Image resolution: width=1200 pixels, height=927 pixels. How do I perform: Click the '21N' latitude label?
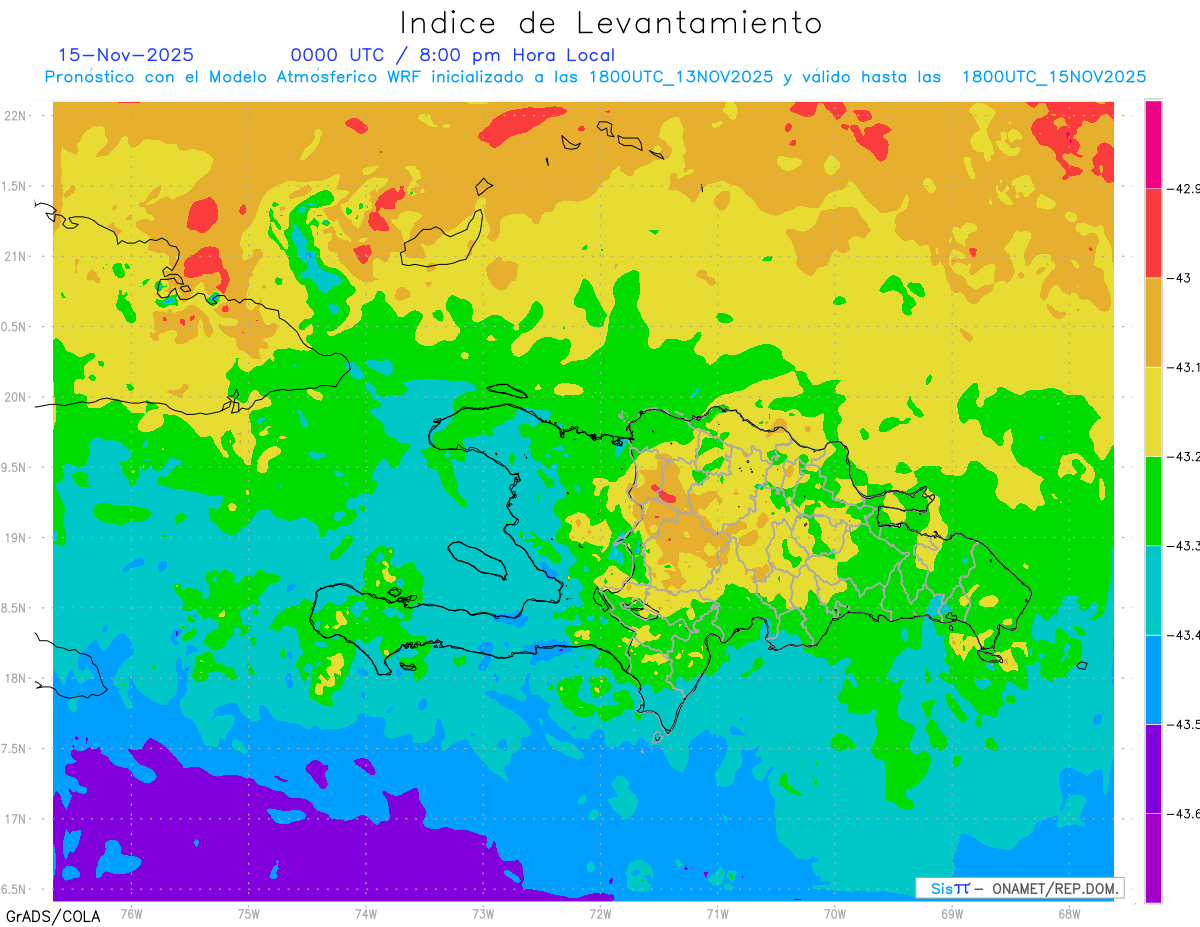tap(16, 256)
